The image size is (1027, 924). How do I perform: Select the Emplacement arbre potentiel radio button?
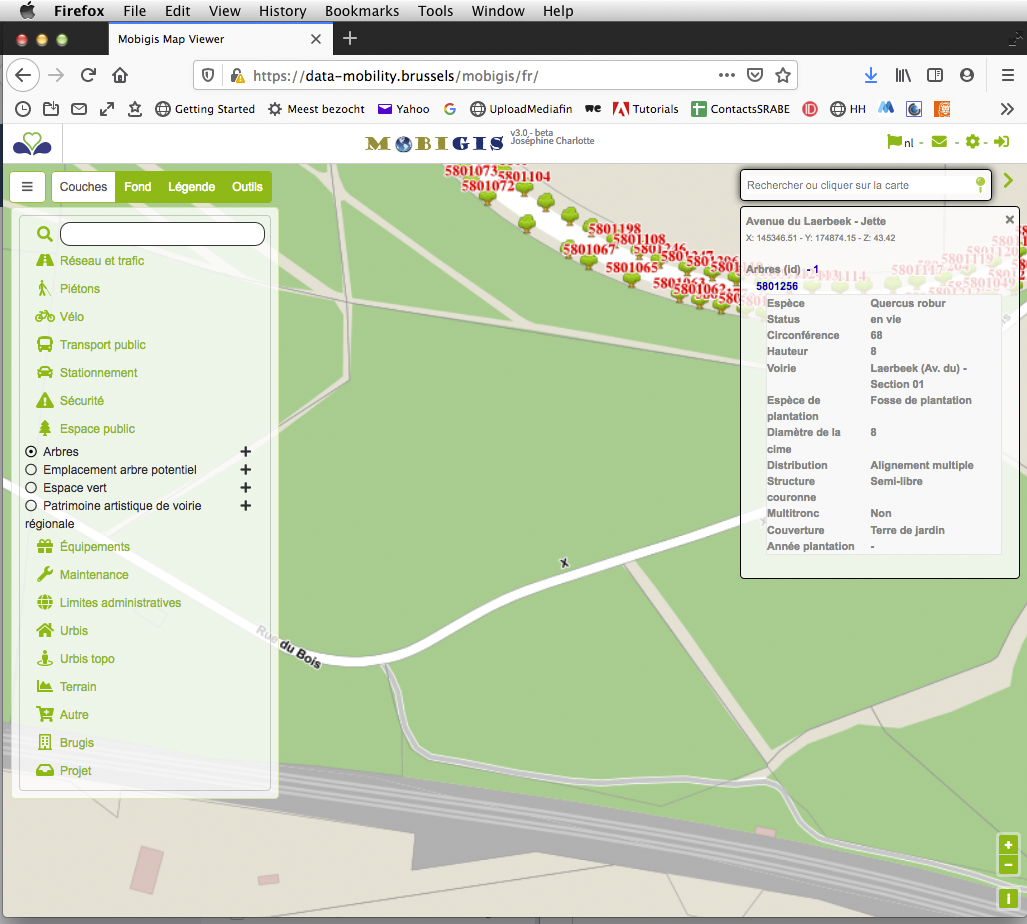[x=31, y=470]
